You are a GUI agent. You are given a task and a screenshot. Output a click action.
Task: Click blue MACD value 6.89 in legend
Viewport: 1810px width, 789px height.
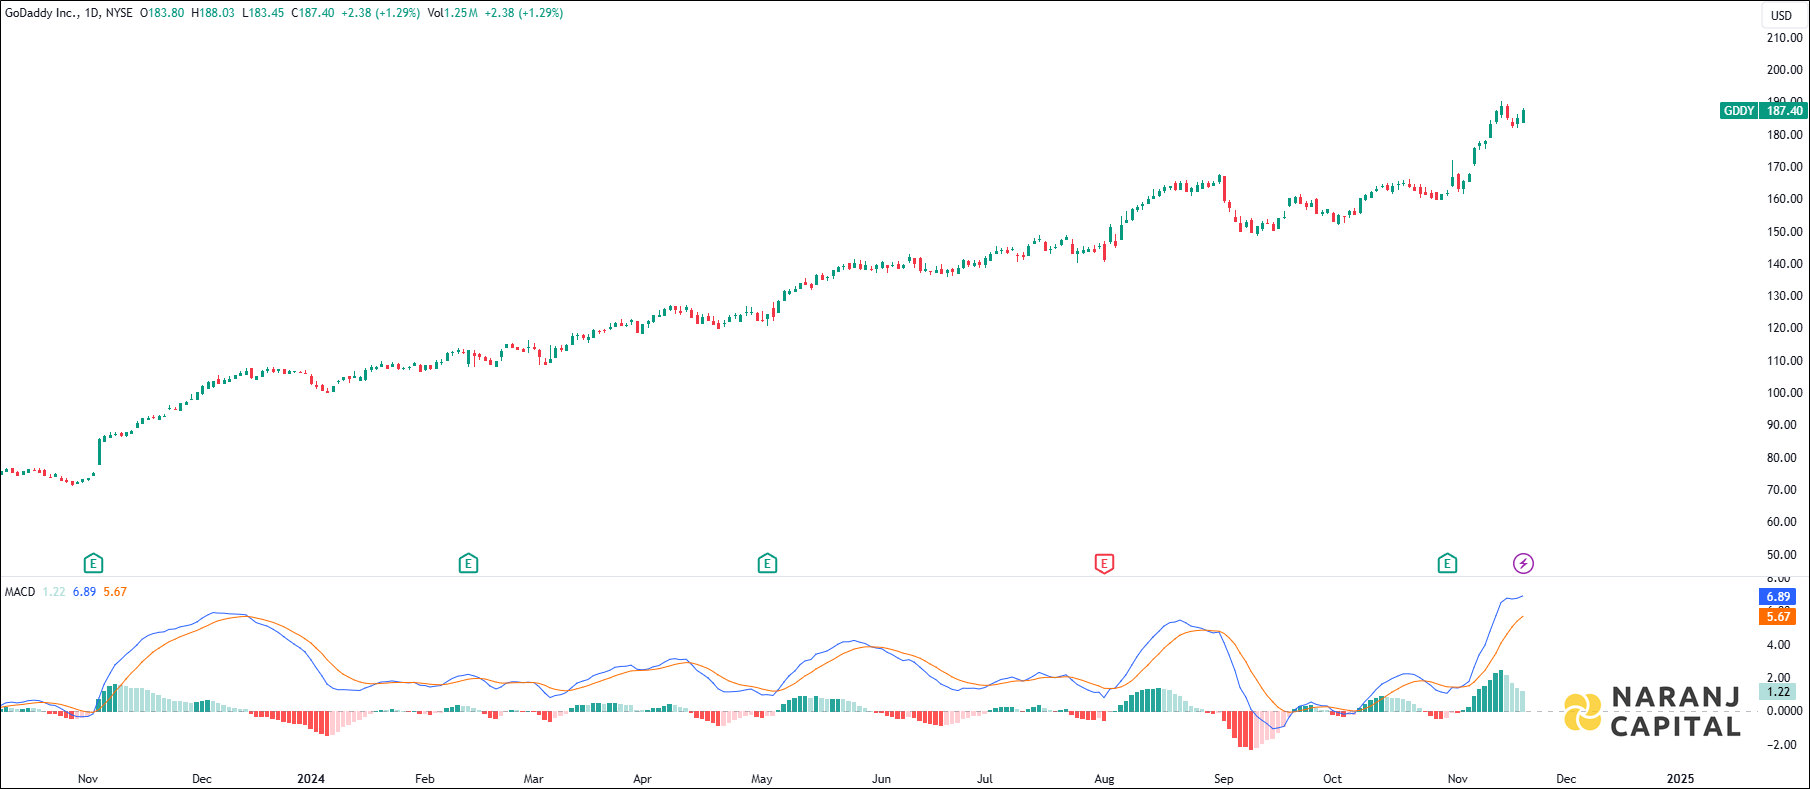point(84,592)
